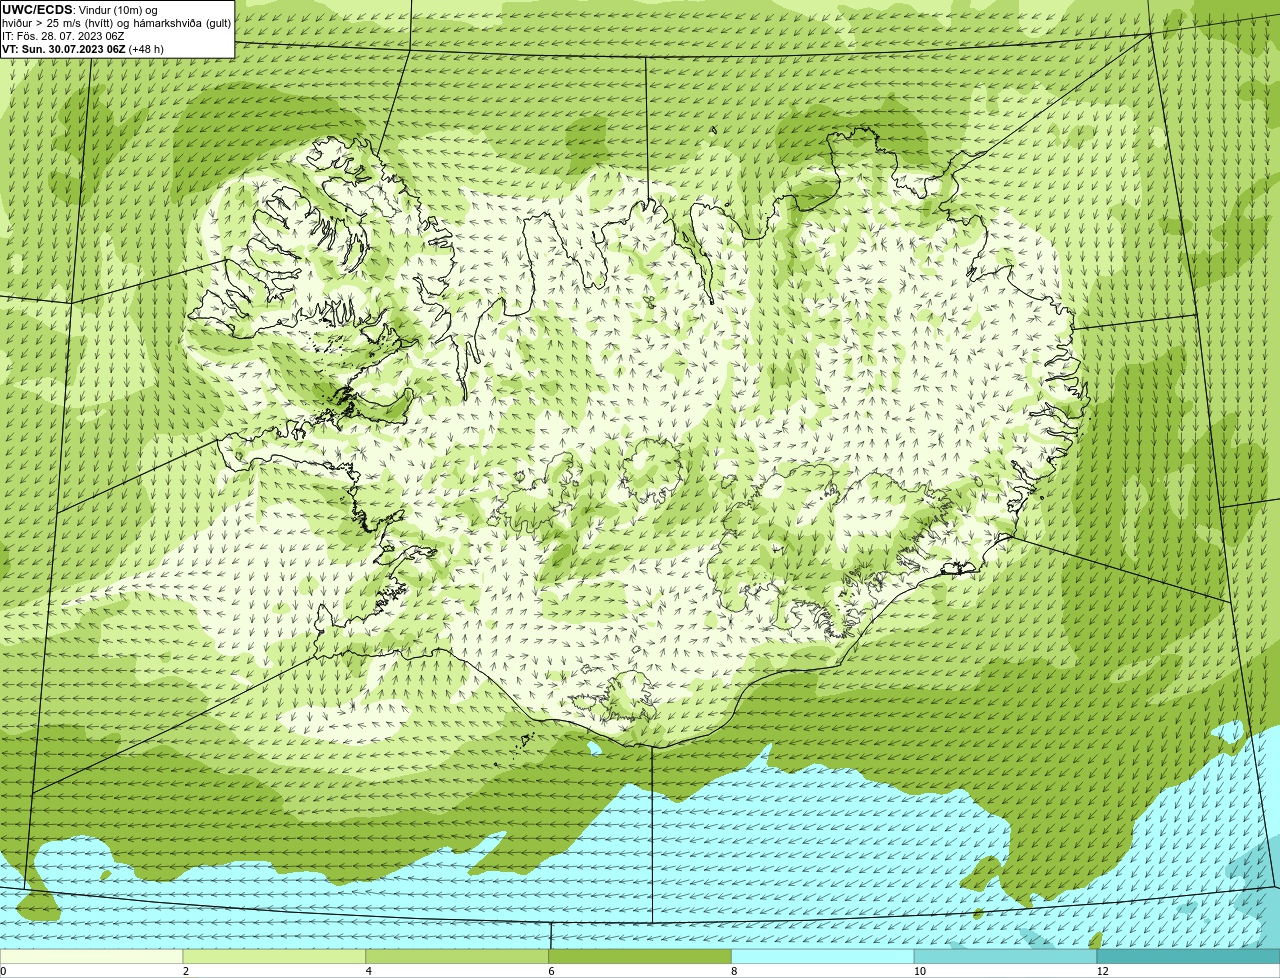Click the 10–12 m/s turquoise legend swatch
The height and width of the screenshot is (978, 1280).
1006,957
